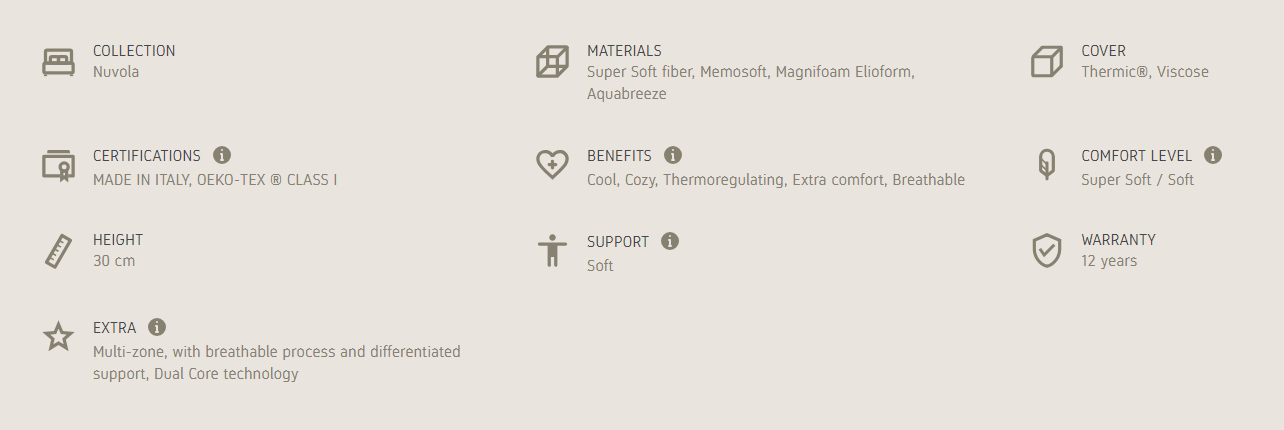Click the bed icon beside Collection
1284x430 pixels.
[58, 62]
